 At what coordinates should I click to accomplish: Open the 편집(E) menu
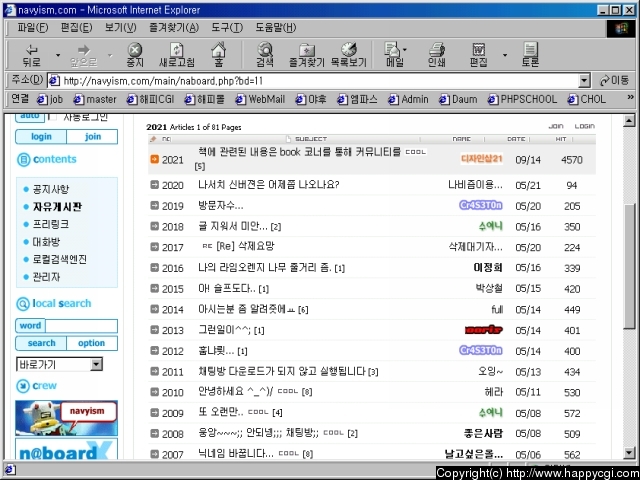tap(76, 28)
